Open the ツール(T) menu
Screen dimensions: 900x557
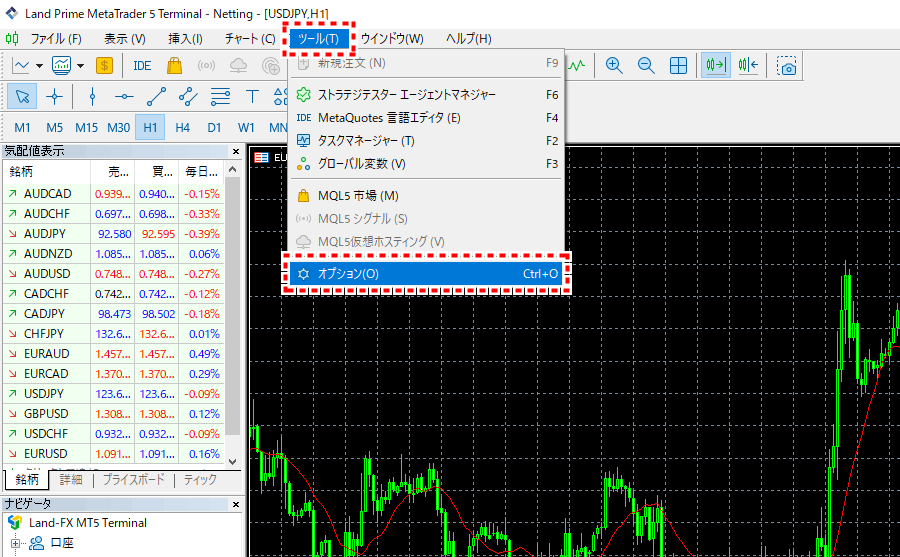319,39
